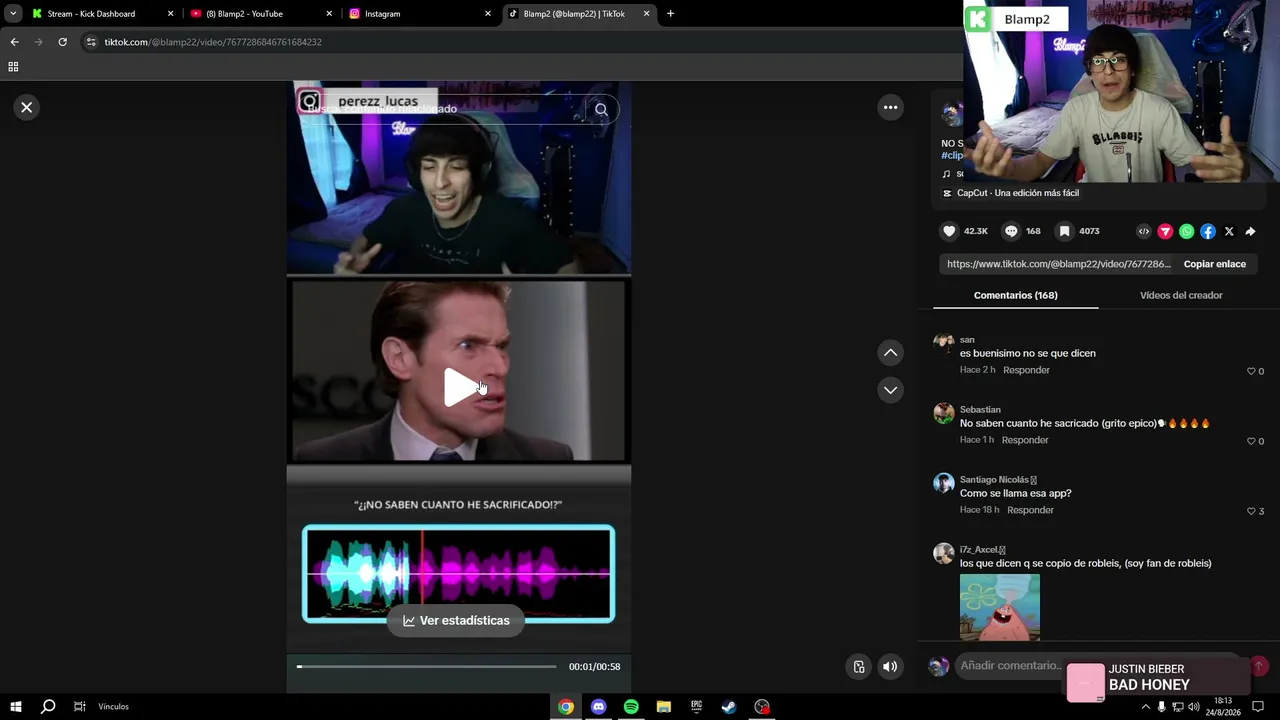Open the Windows Start menu
Viewport: 1280px width, 720px height.
click(16, 707)
